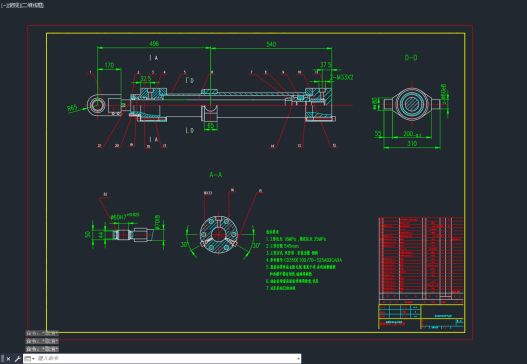Click the A-A section view label

pyautogui.click(x=215, y=174)
